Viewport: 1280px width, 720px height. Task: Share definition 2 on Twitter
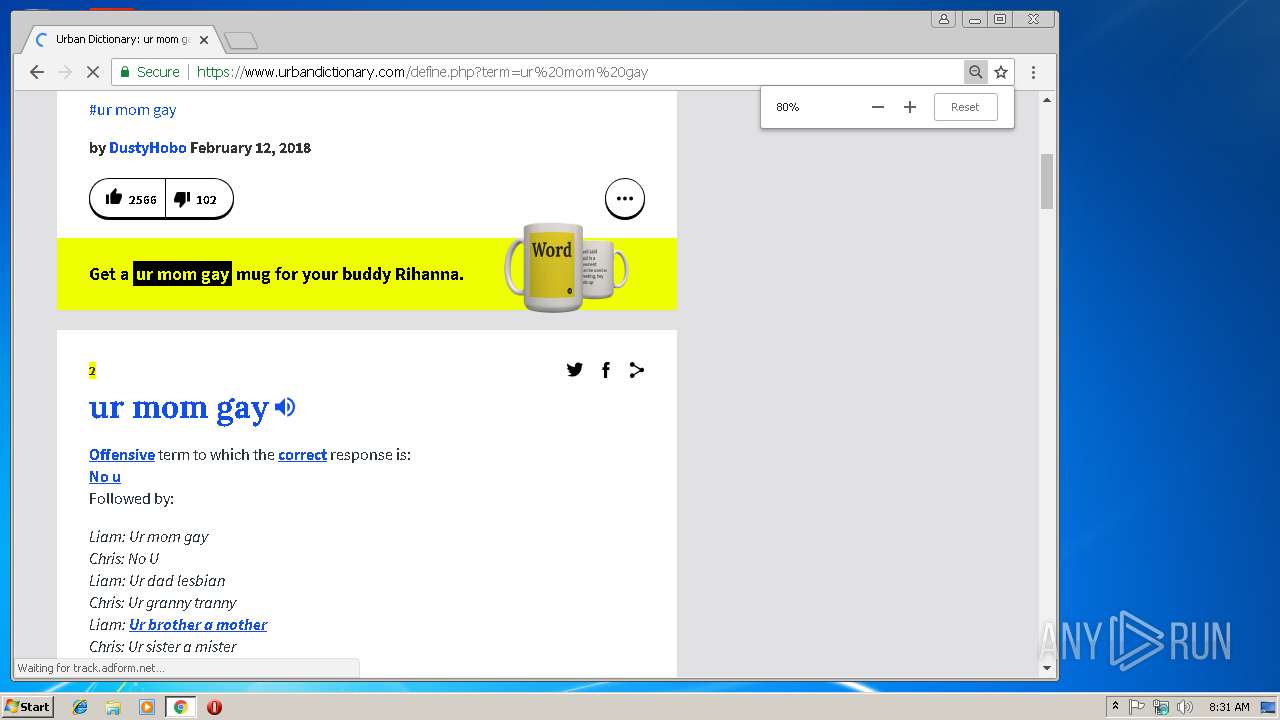click(575, 370)
